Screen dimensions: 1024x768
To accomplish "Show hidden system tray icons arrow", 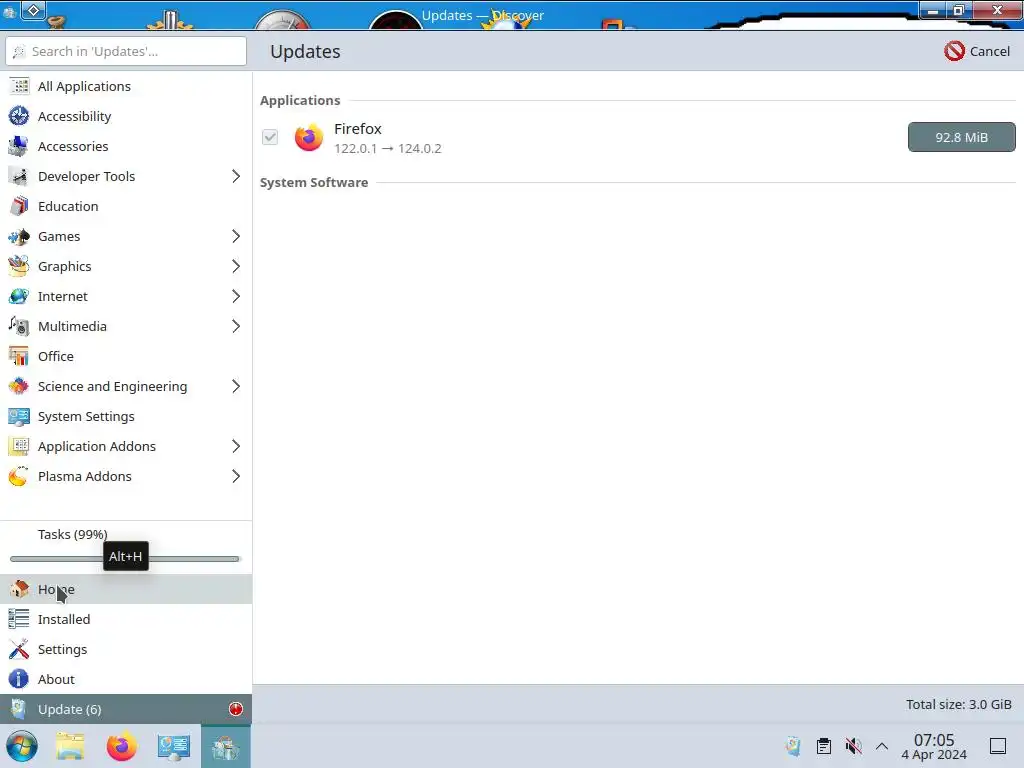I will (x=882, y=746).
